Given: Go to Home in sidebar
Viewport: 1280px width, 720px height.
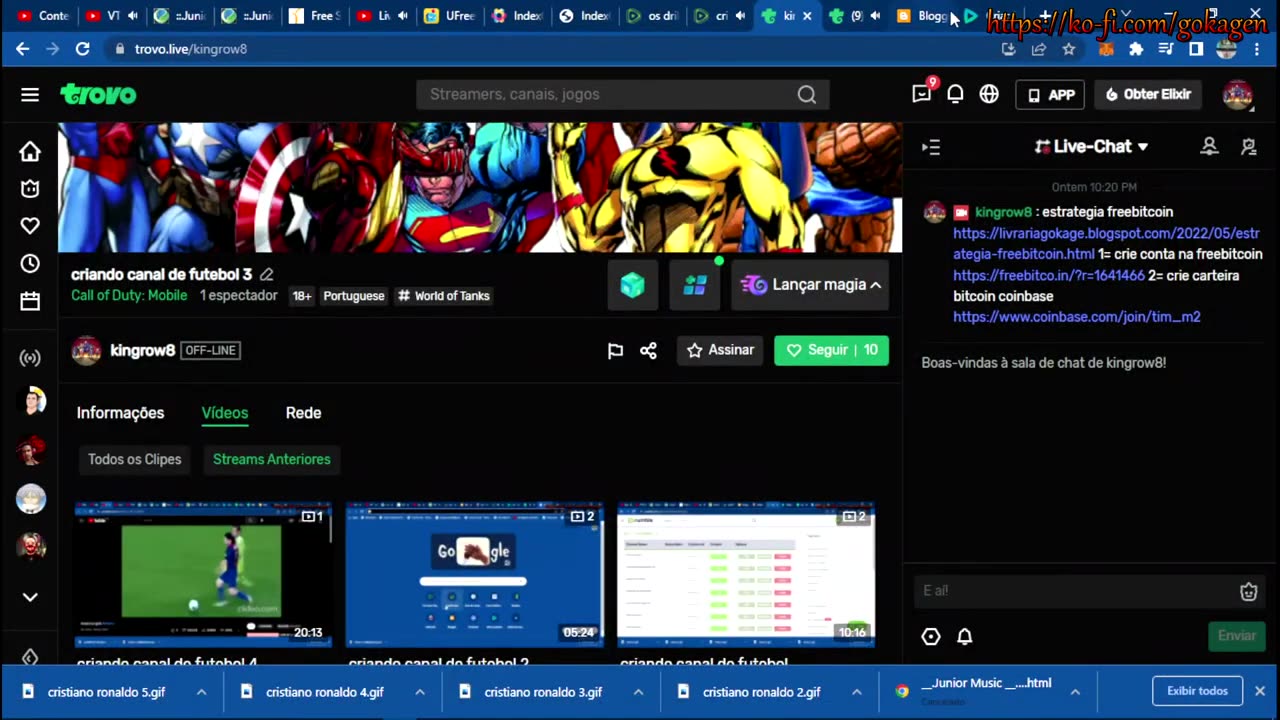Looking at the screenshot, I should (x=30, y=151).
